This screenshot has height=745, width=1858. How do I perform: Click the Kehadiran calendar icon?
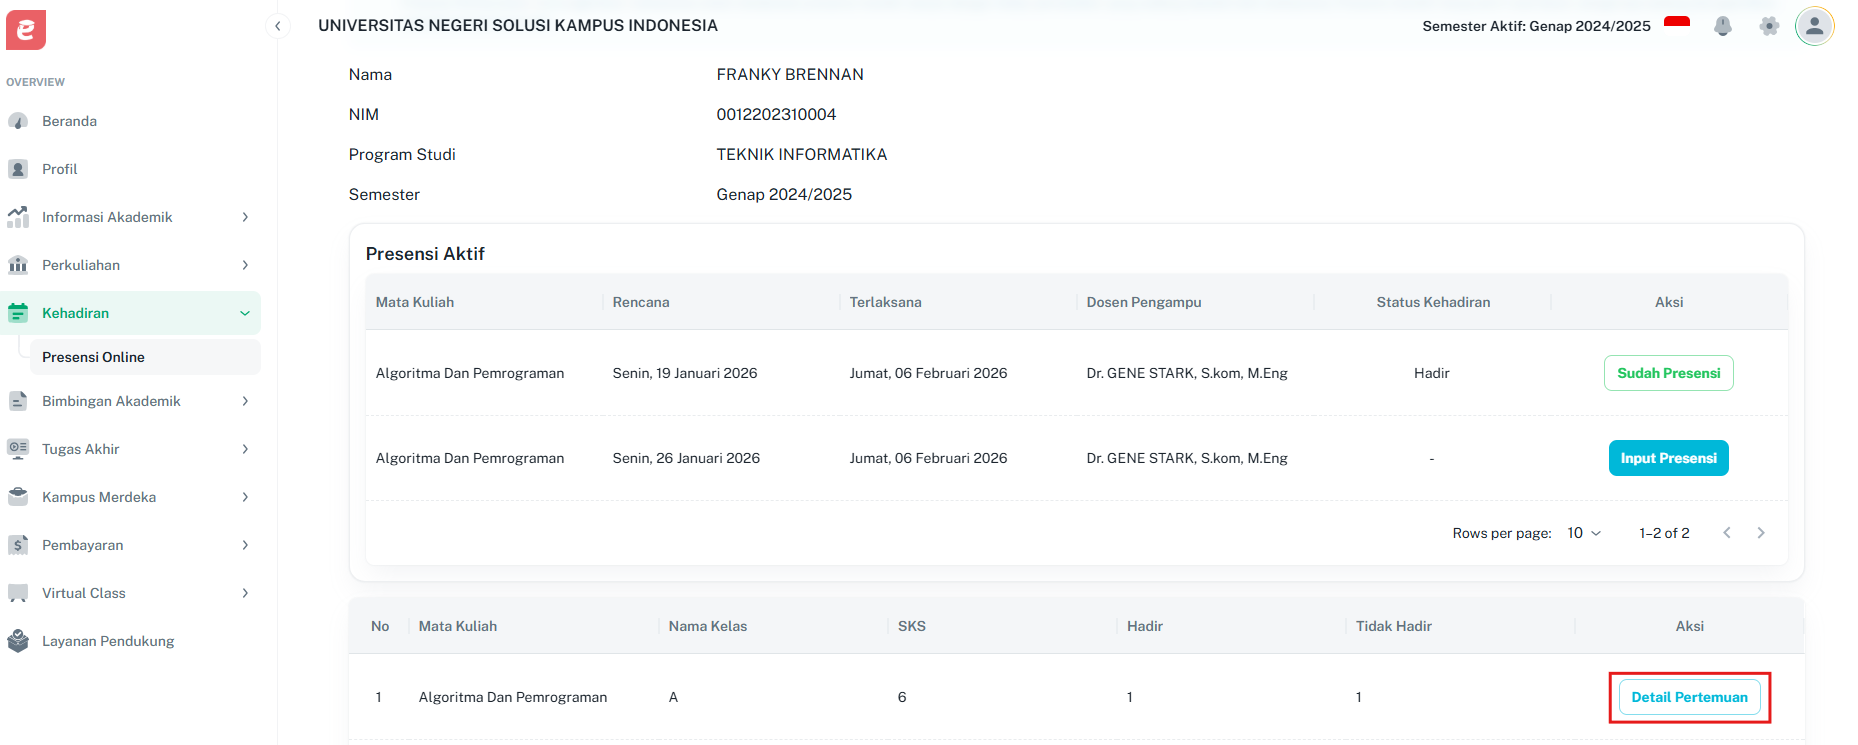click(18, 313)
